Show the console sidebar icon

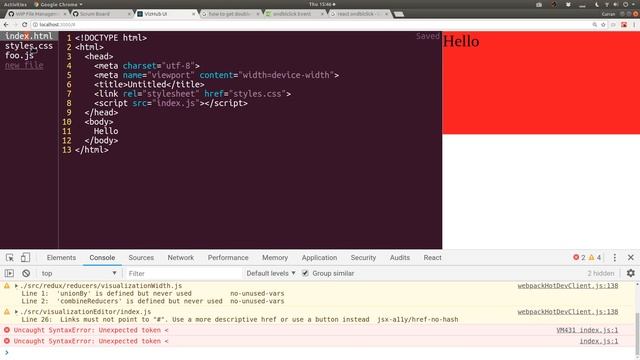tap(9, 273)
